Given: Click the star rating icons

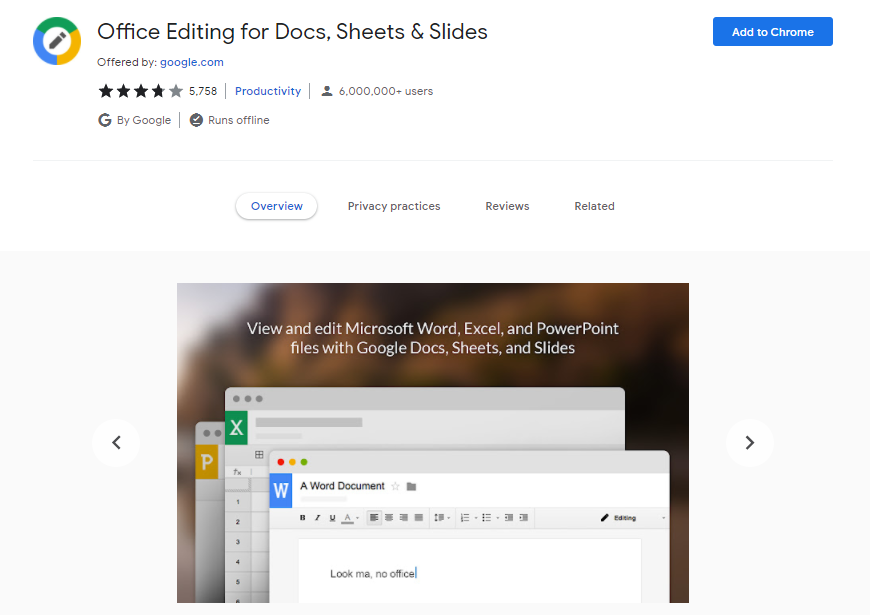Looking at the screenshot, I should pos(140,91).
